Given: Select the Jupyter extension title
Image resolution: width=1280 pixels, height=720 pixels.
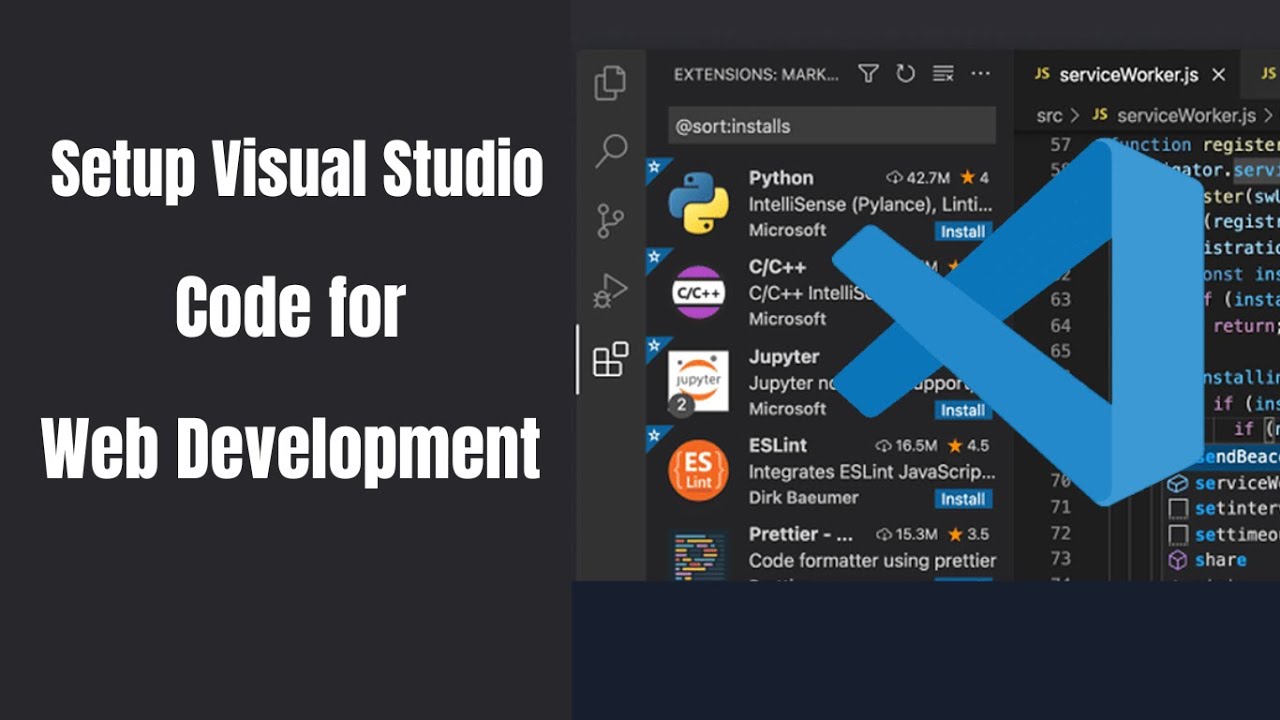Looking at the screenshot, I should (784, 357).
